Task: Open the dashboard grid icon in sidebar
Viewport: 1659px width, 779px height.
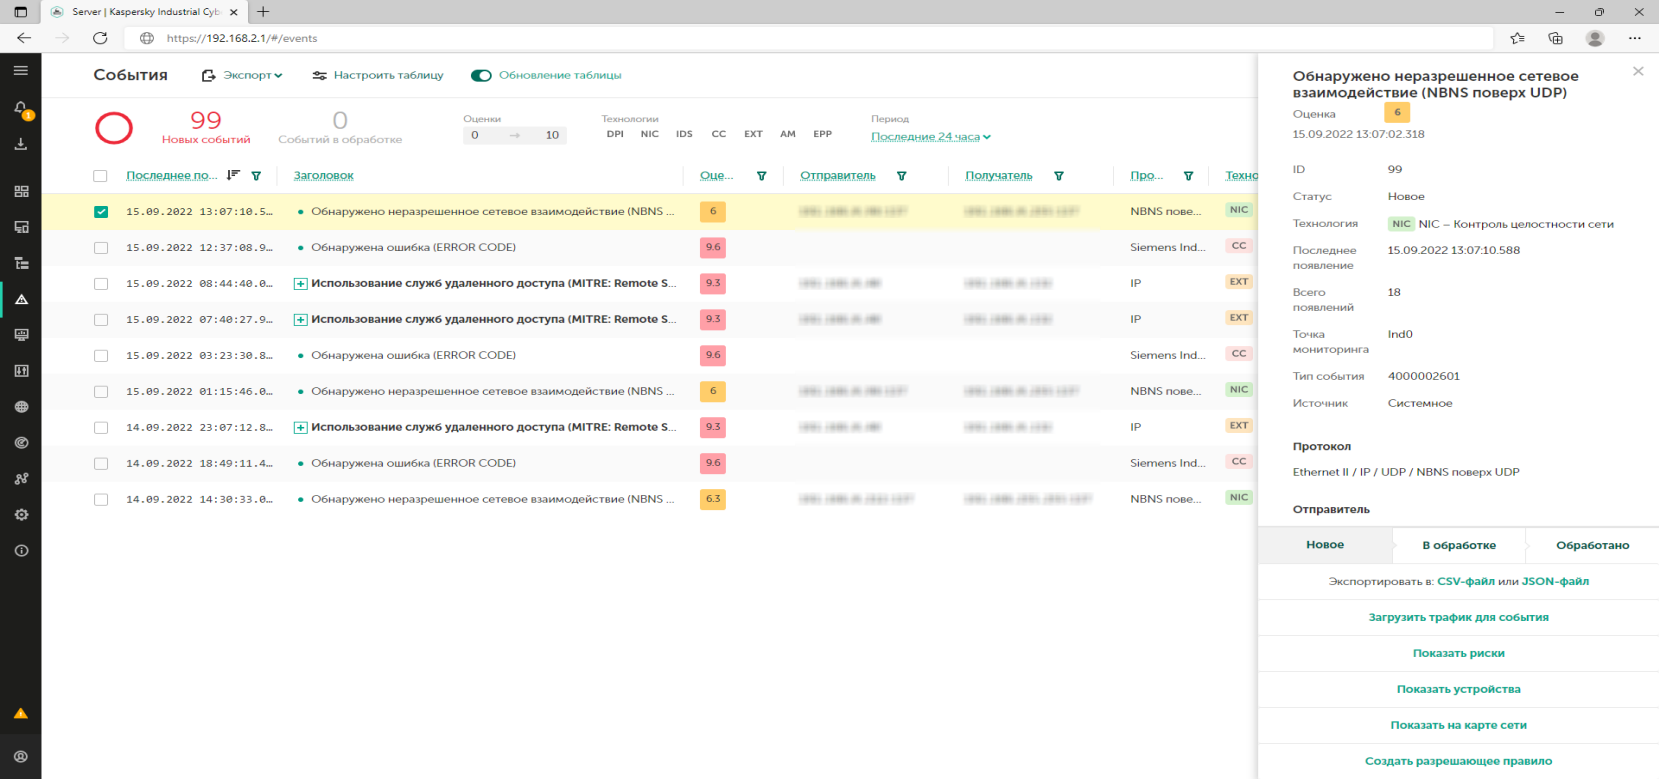Action: 21,191
